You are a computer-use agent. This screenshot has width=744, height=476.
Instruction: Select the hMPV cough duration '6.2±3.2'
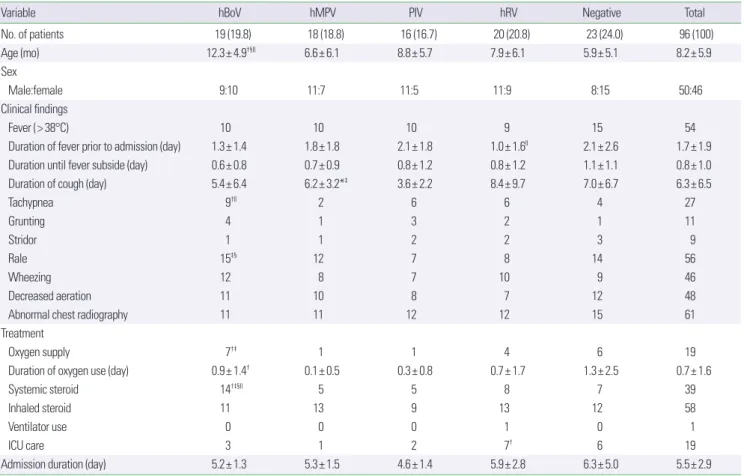coord(322,184)
